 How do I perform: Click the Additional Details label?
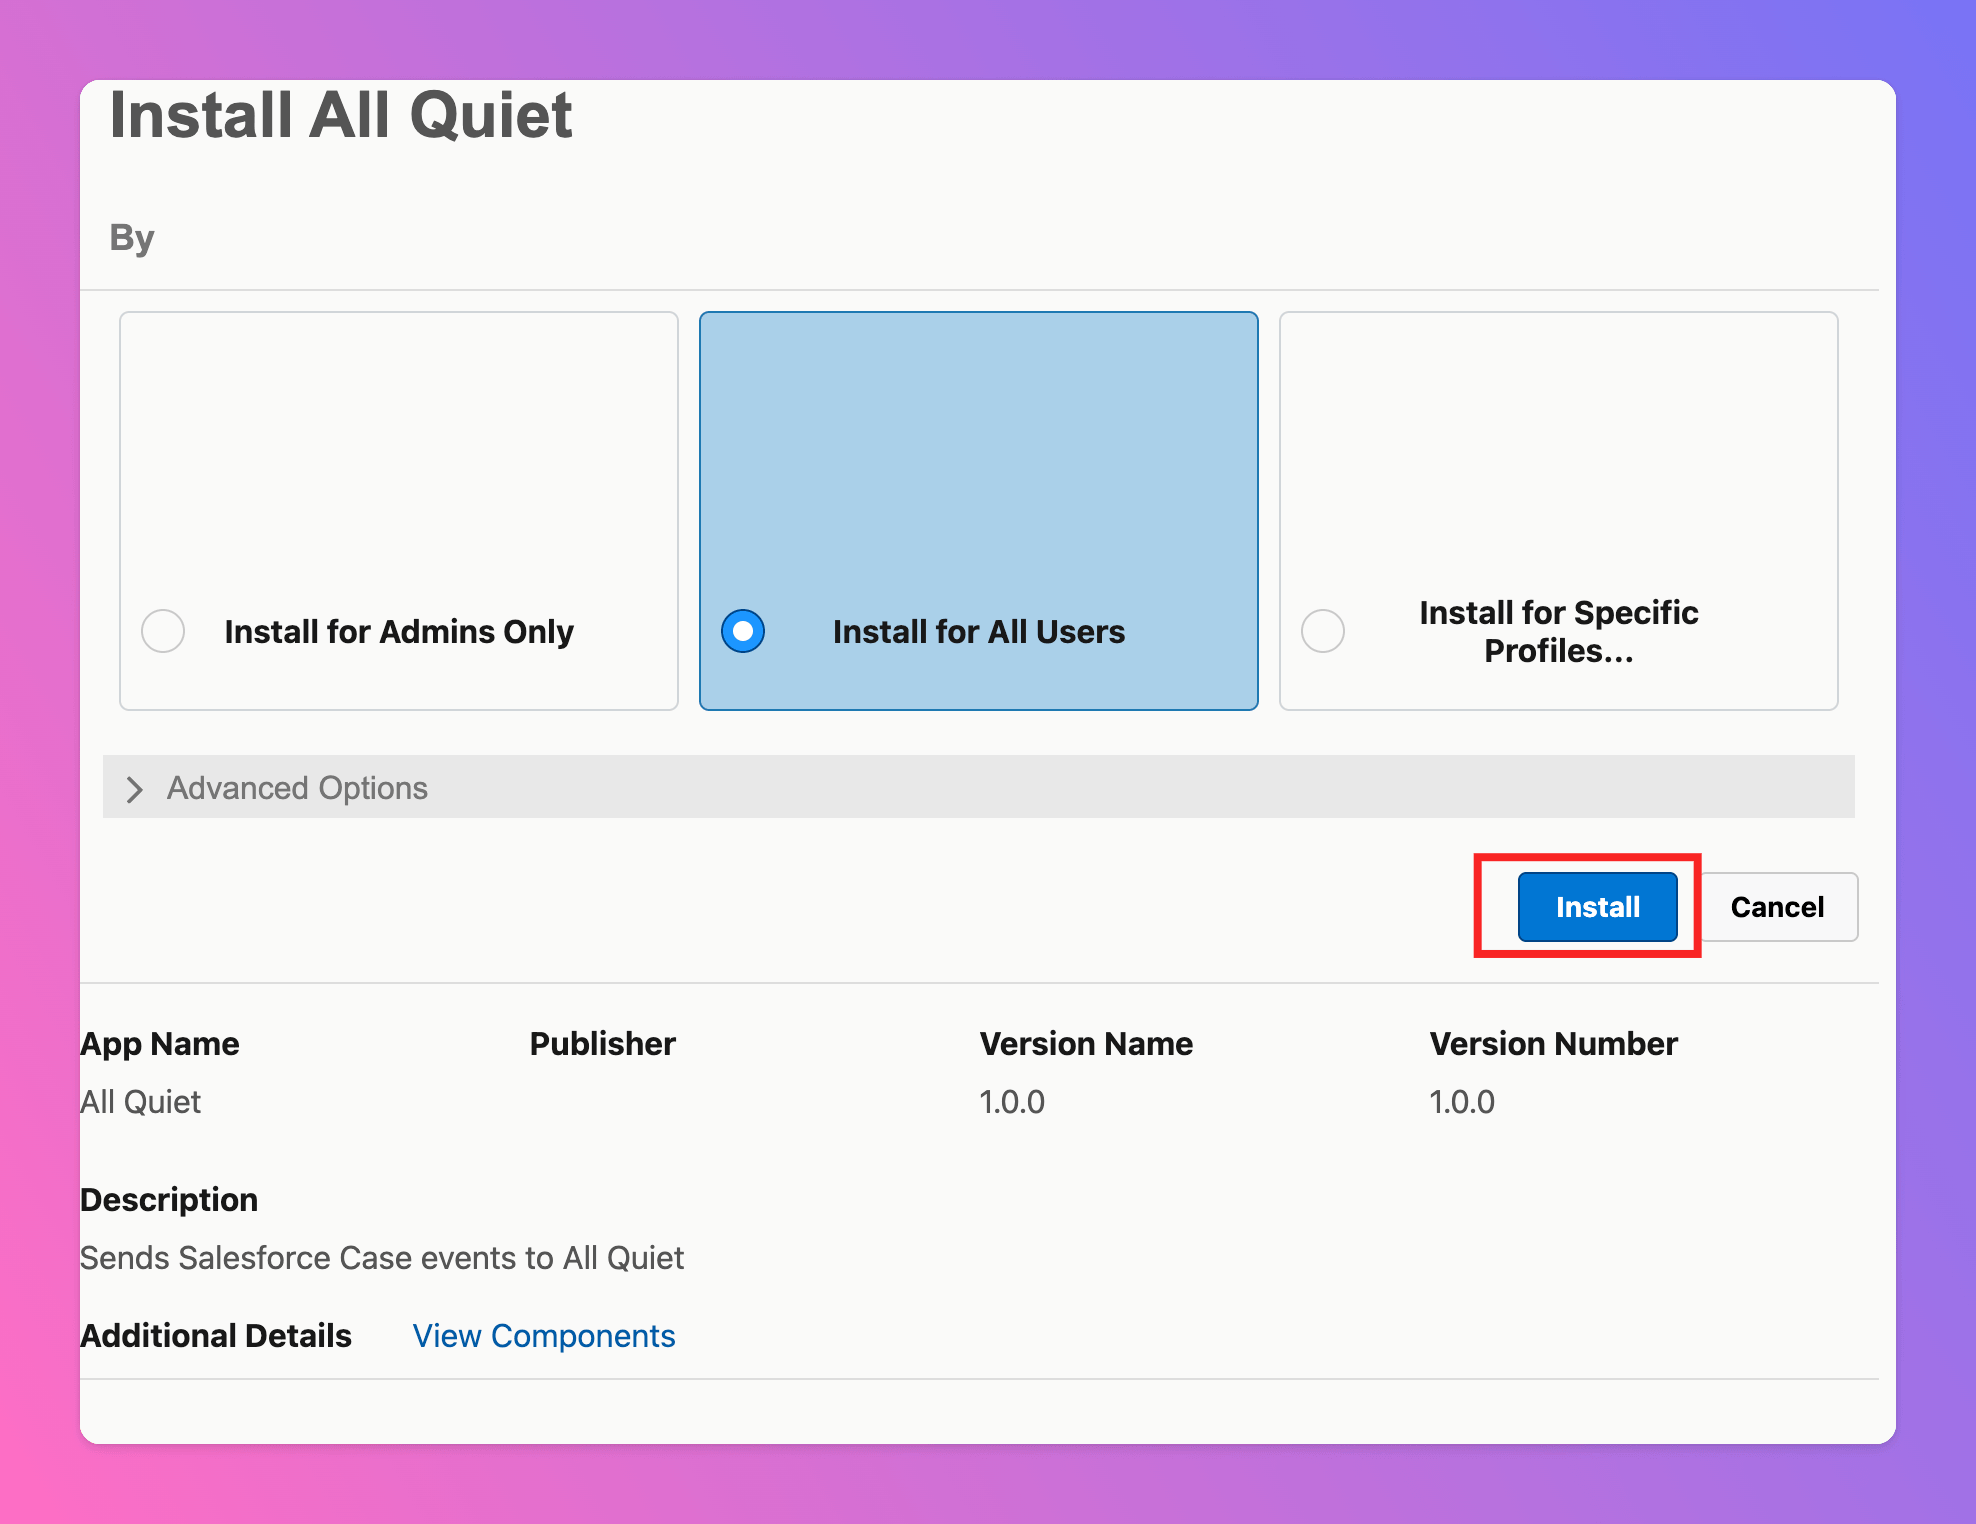pyautogui.click(x=216, y=1336)
